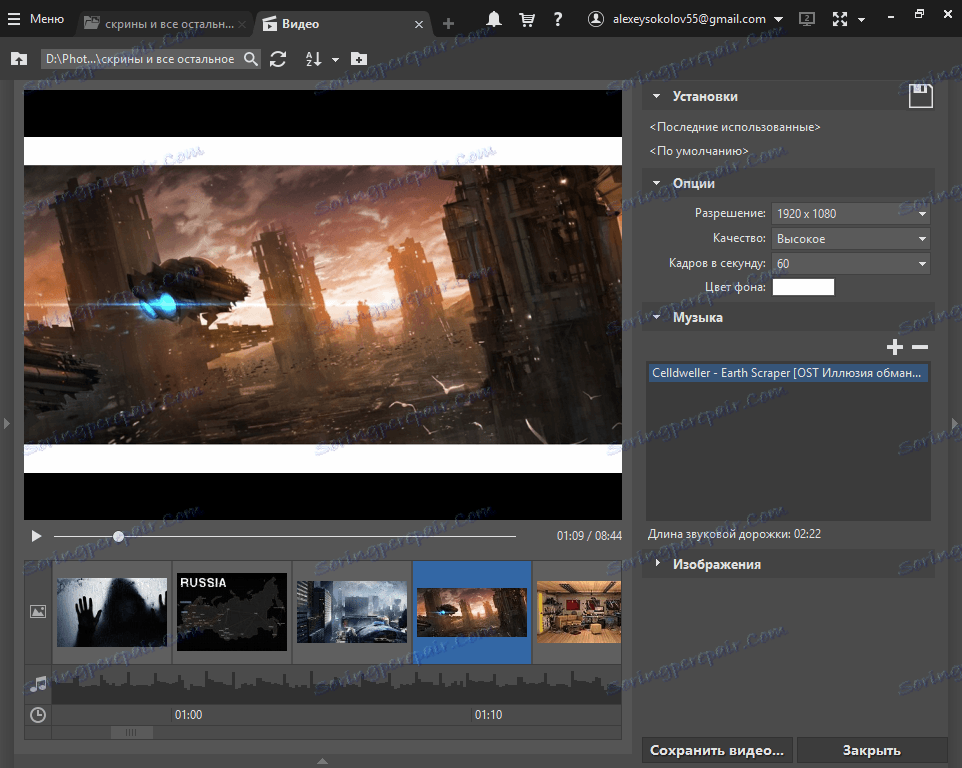
Task: Pick the white background color swatch
Action: coord(803,288)
